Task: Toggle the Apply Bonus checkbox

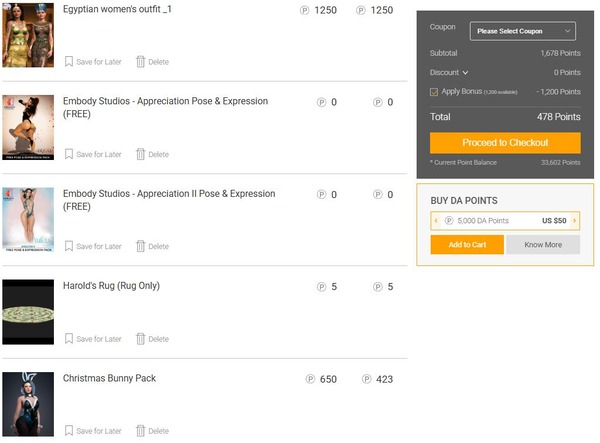Action: tap(434, 91)
